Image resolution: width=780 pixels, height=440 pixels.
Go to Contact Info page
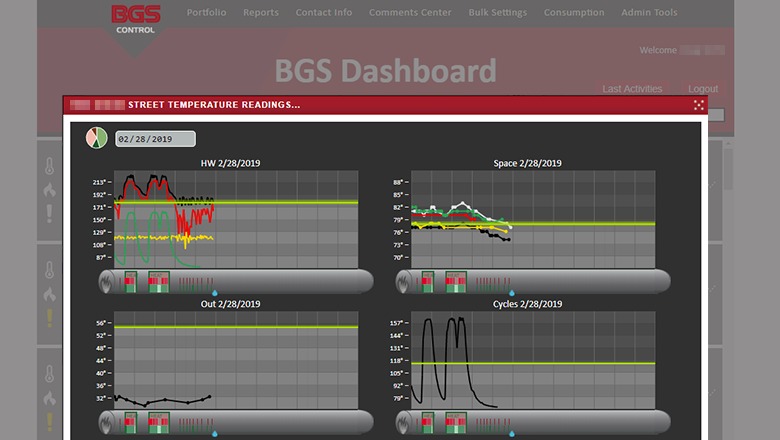coord(324,12)
